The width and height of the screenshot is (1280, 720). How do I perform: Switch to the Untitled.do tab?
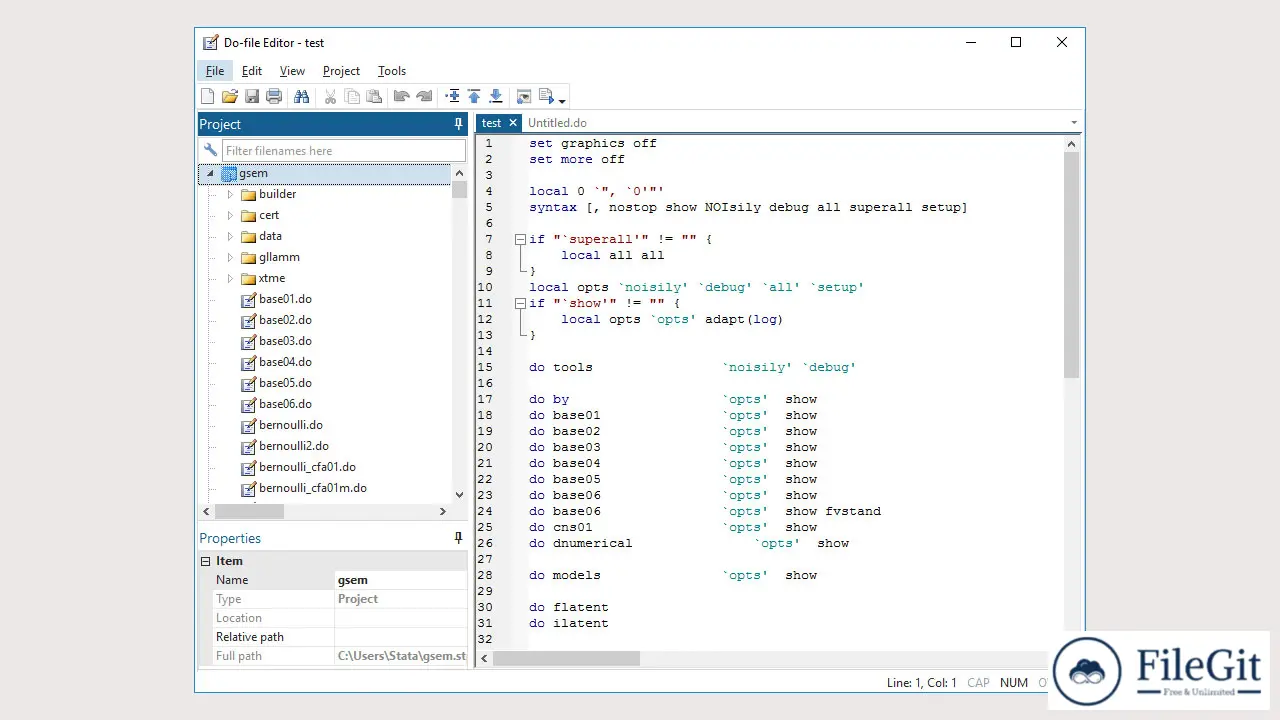click(x=557, y=123)
